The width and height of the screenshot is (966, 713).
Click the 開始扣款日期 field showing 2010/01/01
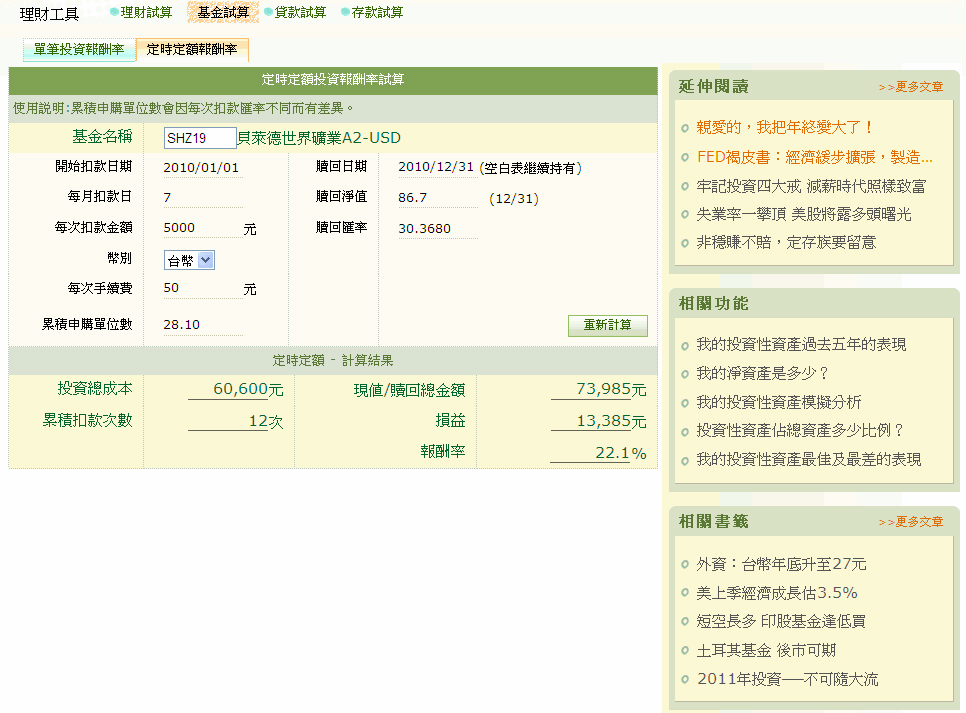coord(202,168)
